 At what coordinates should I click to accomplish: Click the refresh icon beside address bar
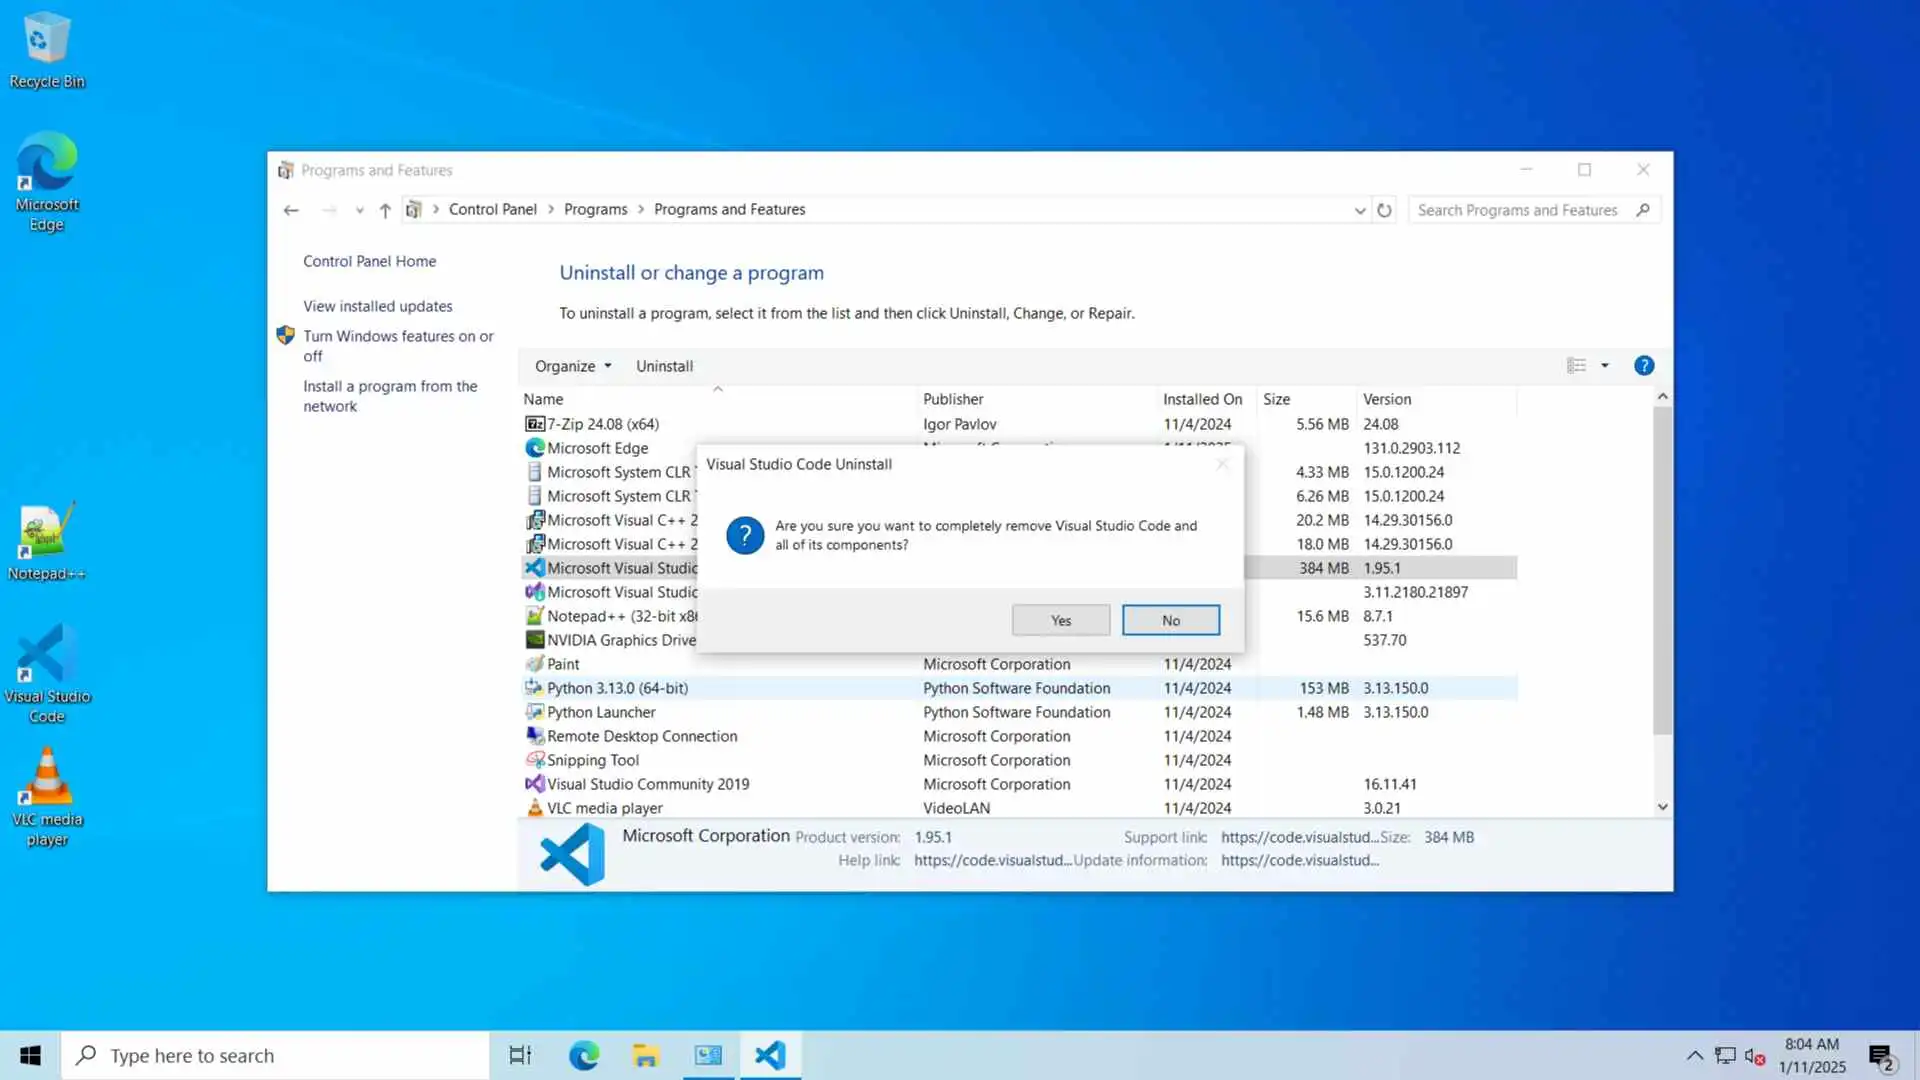click(x=1384, y=210)
